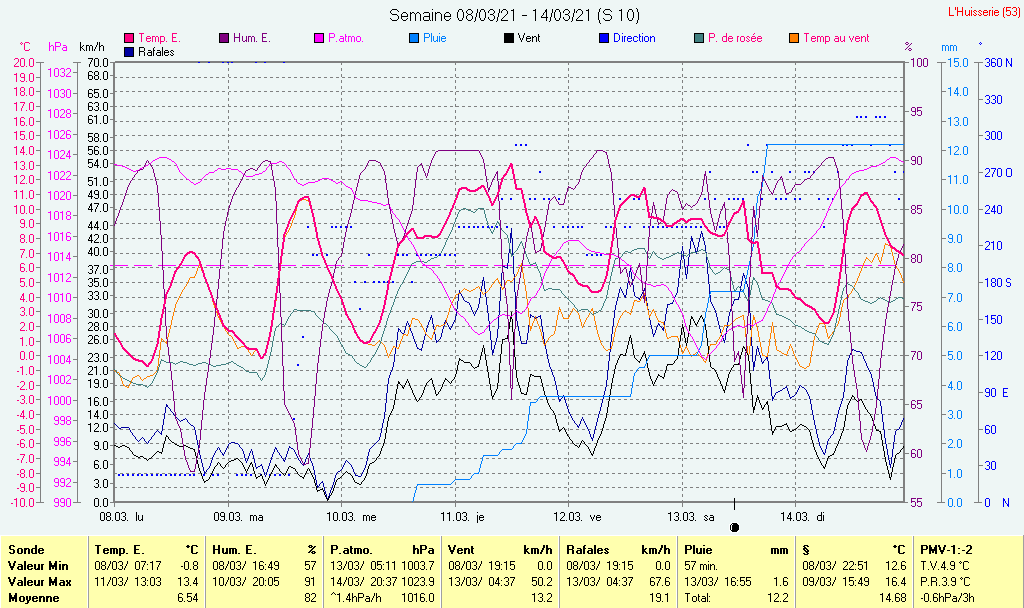Click the temperature maximum value 13.4

point(188,582)
